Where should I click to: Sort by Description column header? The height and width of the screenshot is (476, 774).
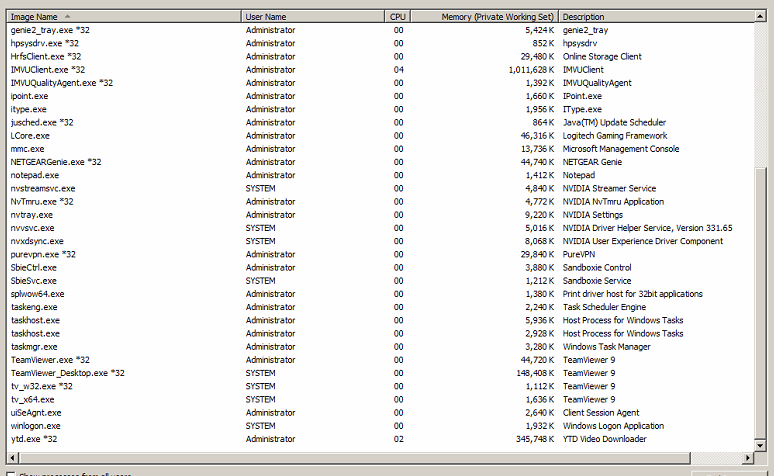pyautogui.click(x=657, y=17)
